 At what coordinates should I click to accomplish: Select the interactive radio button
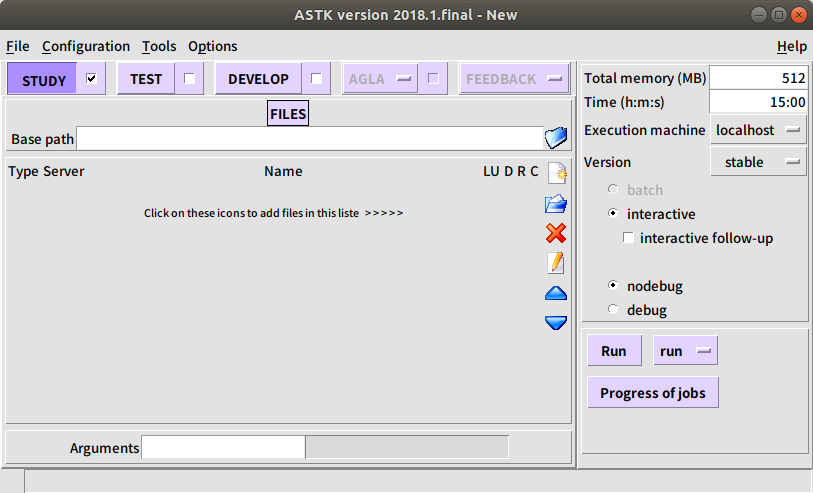pos(613,214)
